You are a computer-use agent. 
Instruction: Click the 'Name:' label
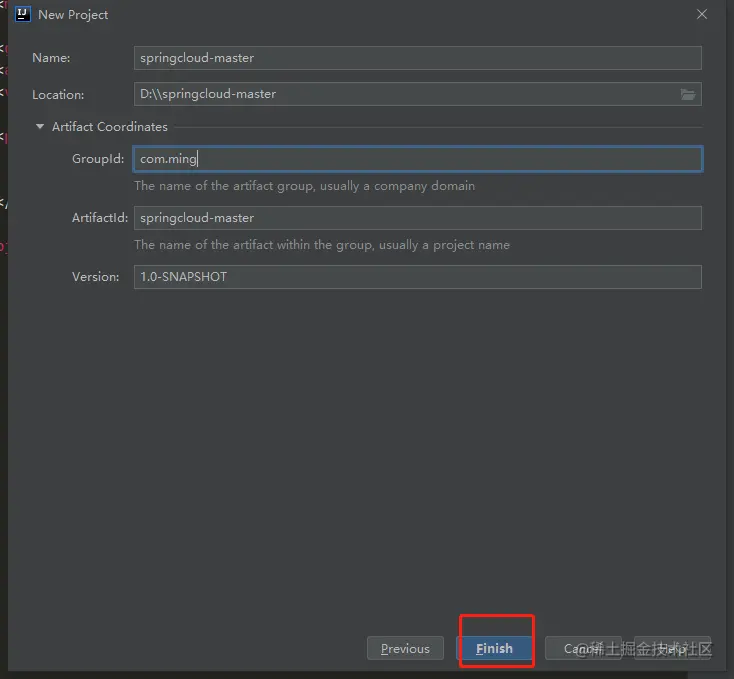[51, 58]
